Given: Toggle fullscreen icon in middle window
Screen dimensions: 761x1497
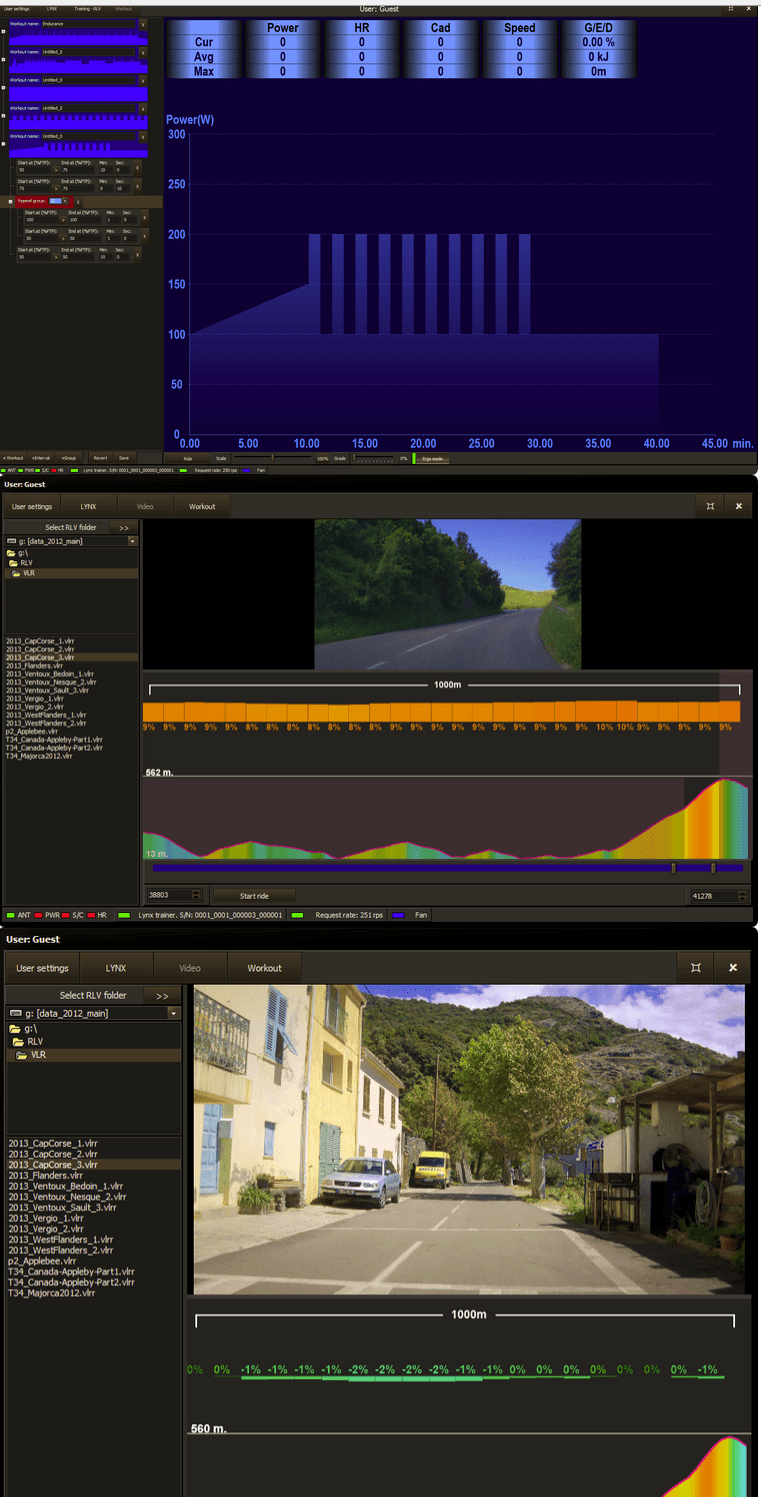Looking at the screenshot, I should [x=710, y=506].
